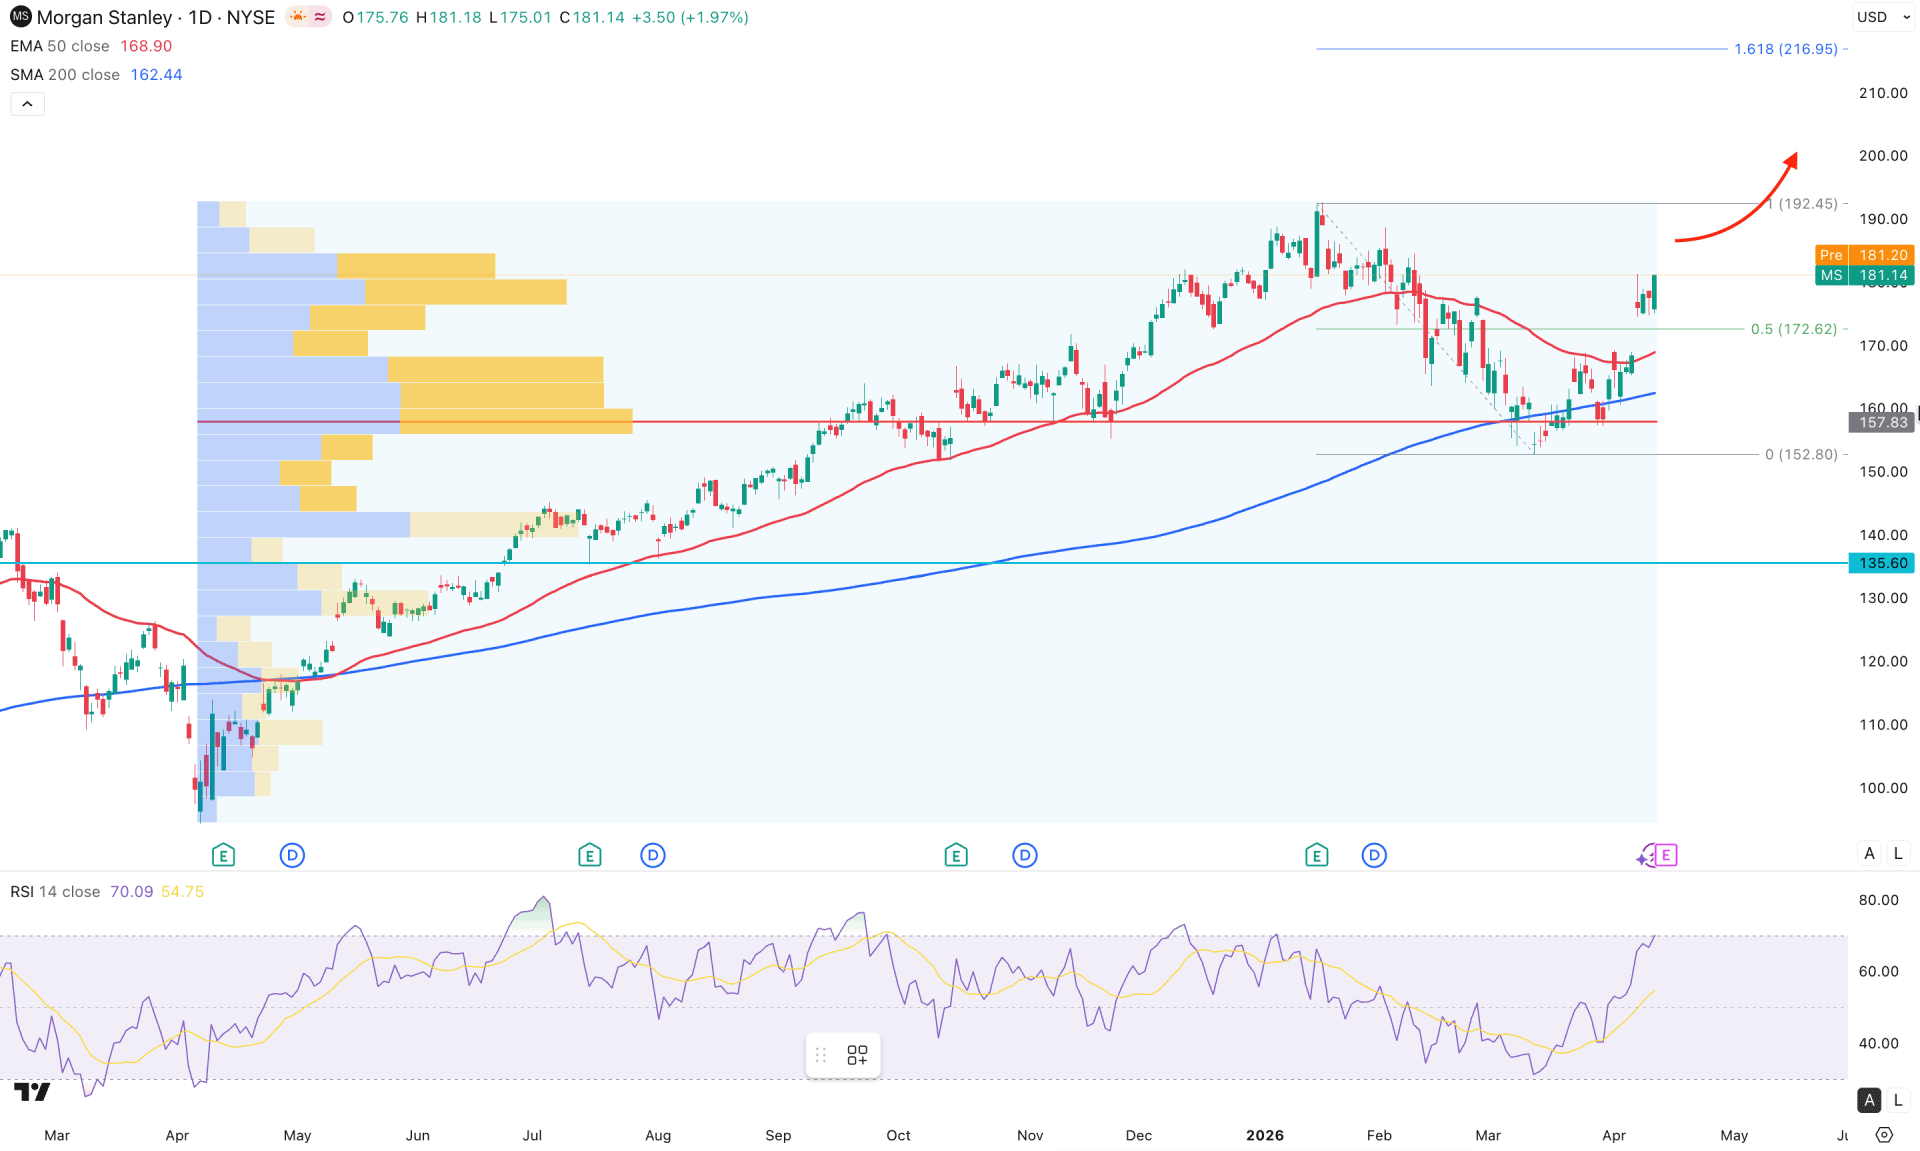Expand the timeframe selector showing 1D

click(x=200, y=17)
